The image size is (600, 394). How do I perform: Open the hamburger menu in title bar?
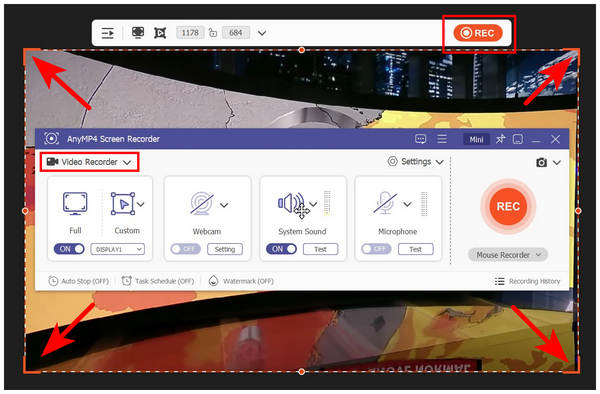point(442,139)
